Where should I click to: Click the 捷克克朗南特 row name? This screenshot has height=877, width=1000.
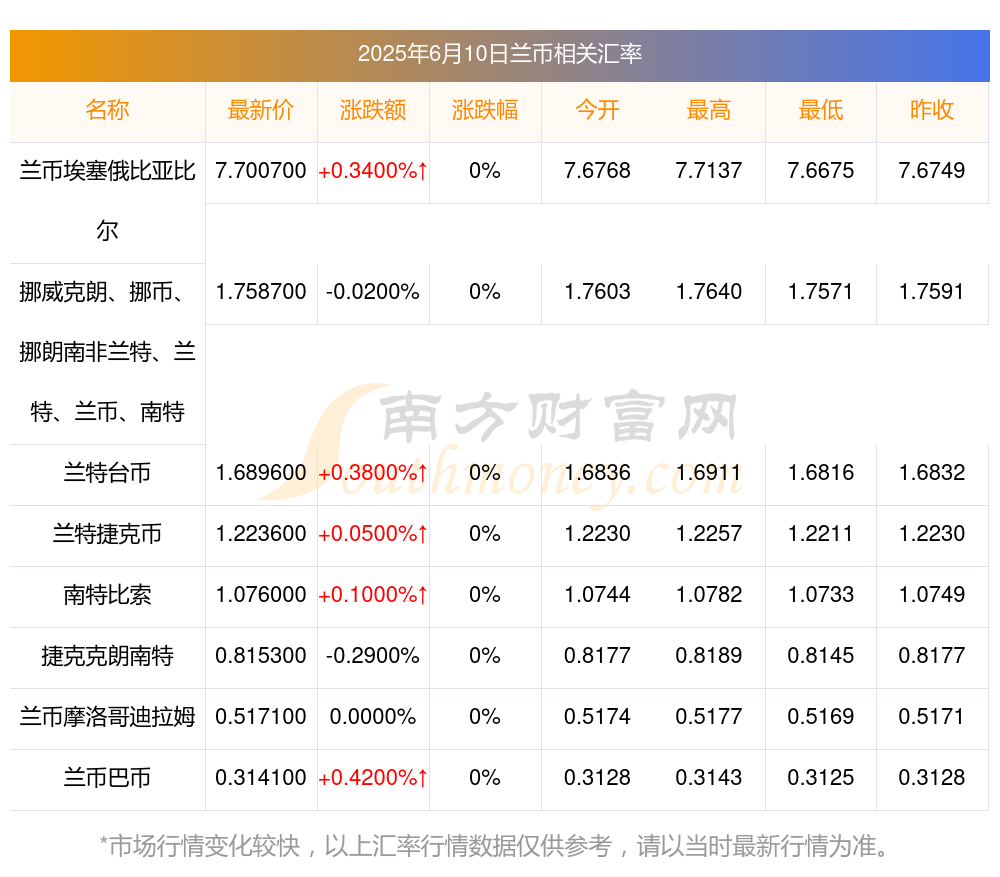tap(107, 656)
